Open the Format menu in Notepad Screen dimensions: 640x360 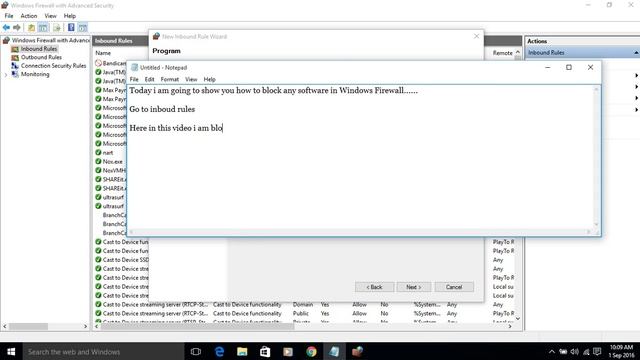click(x=170, y=79)
